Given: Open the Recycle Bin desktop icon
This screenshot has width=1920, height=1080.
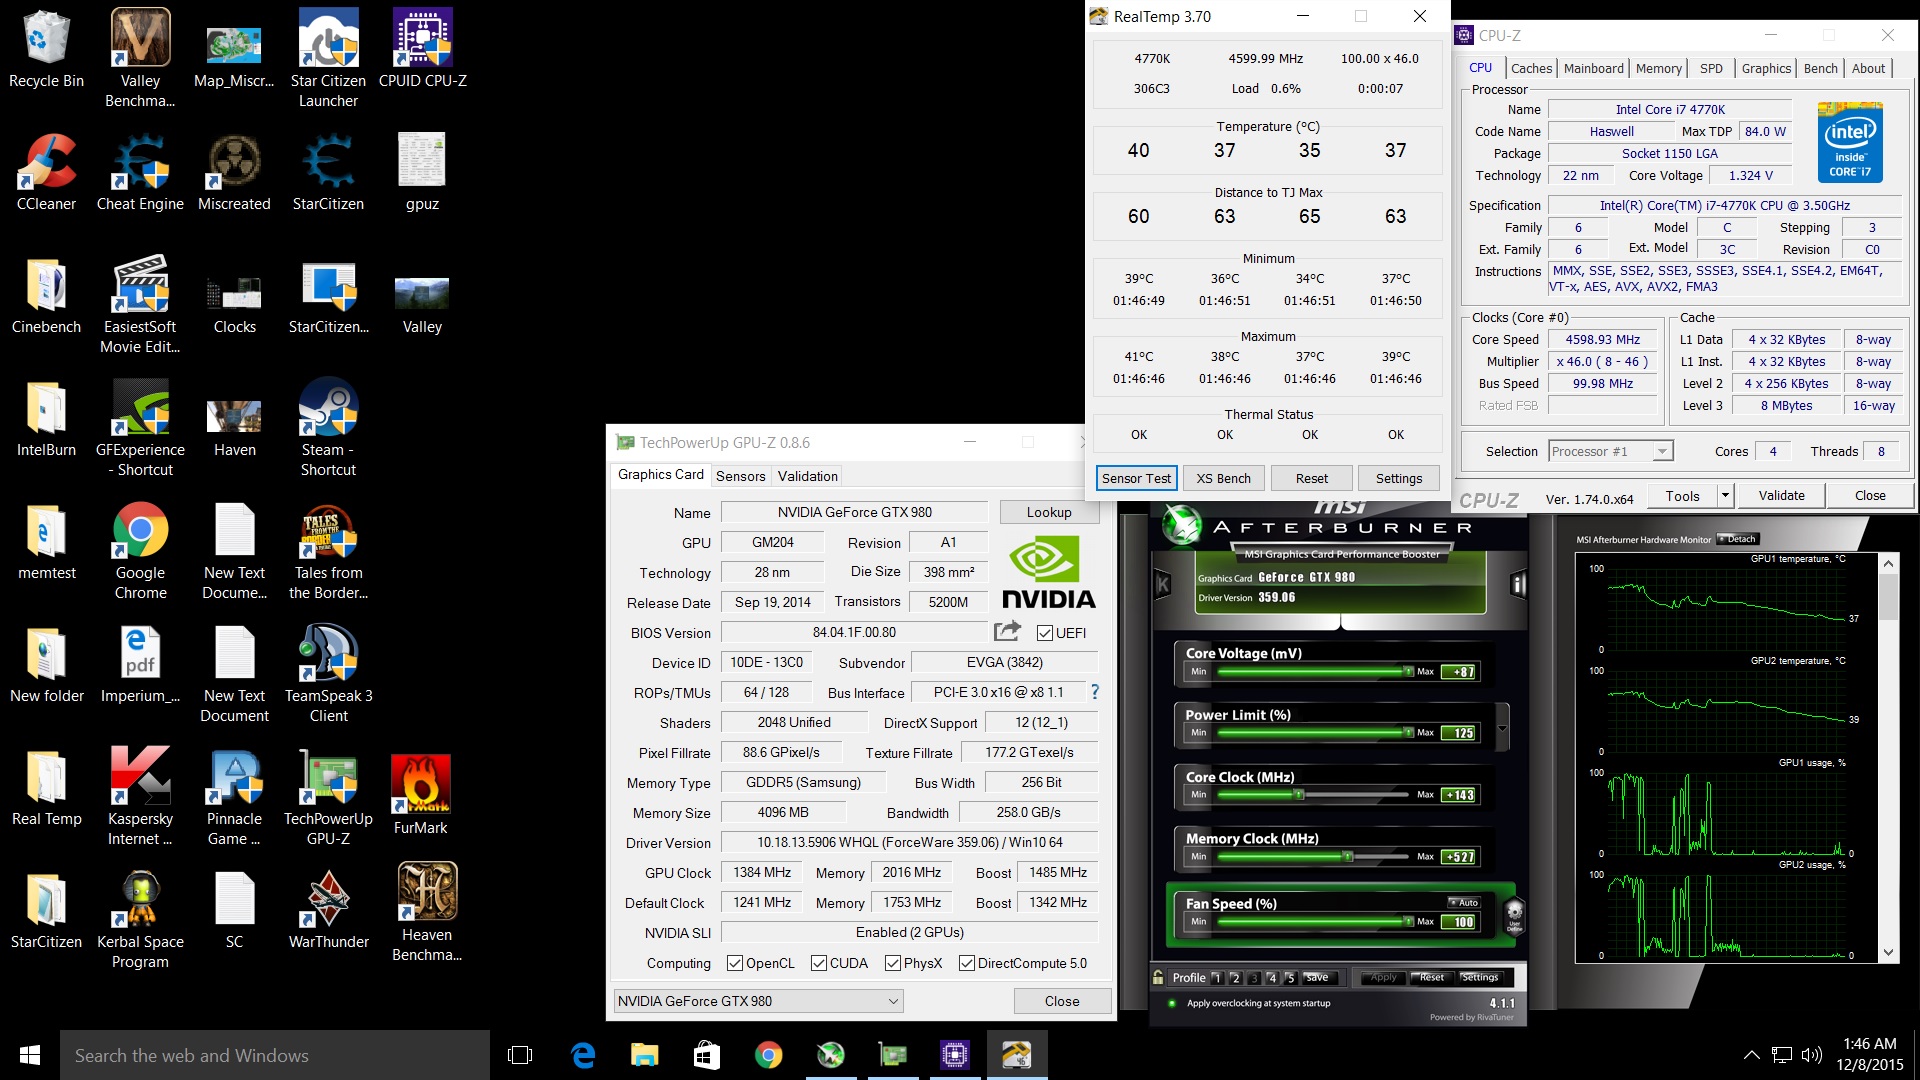Looking at the screenshot, I should tap(46, 49).
